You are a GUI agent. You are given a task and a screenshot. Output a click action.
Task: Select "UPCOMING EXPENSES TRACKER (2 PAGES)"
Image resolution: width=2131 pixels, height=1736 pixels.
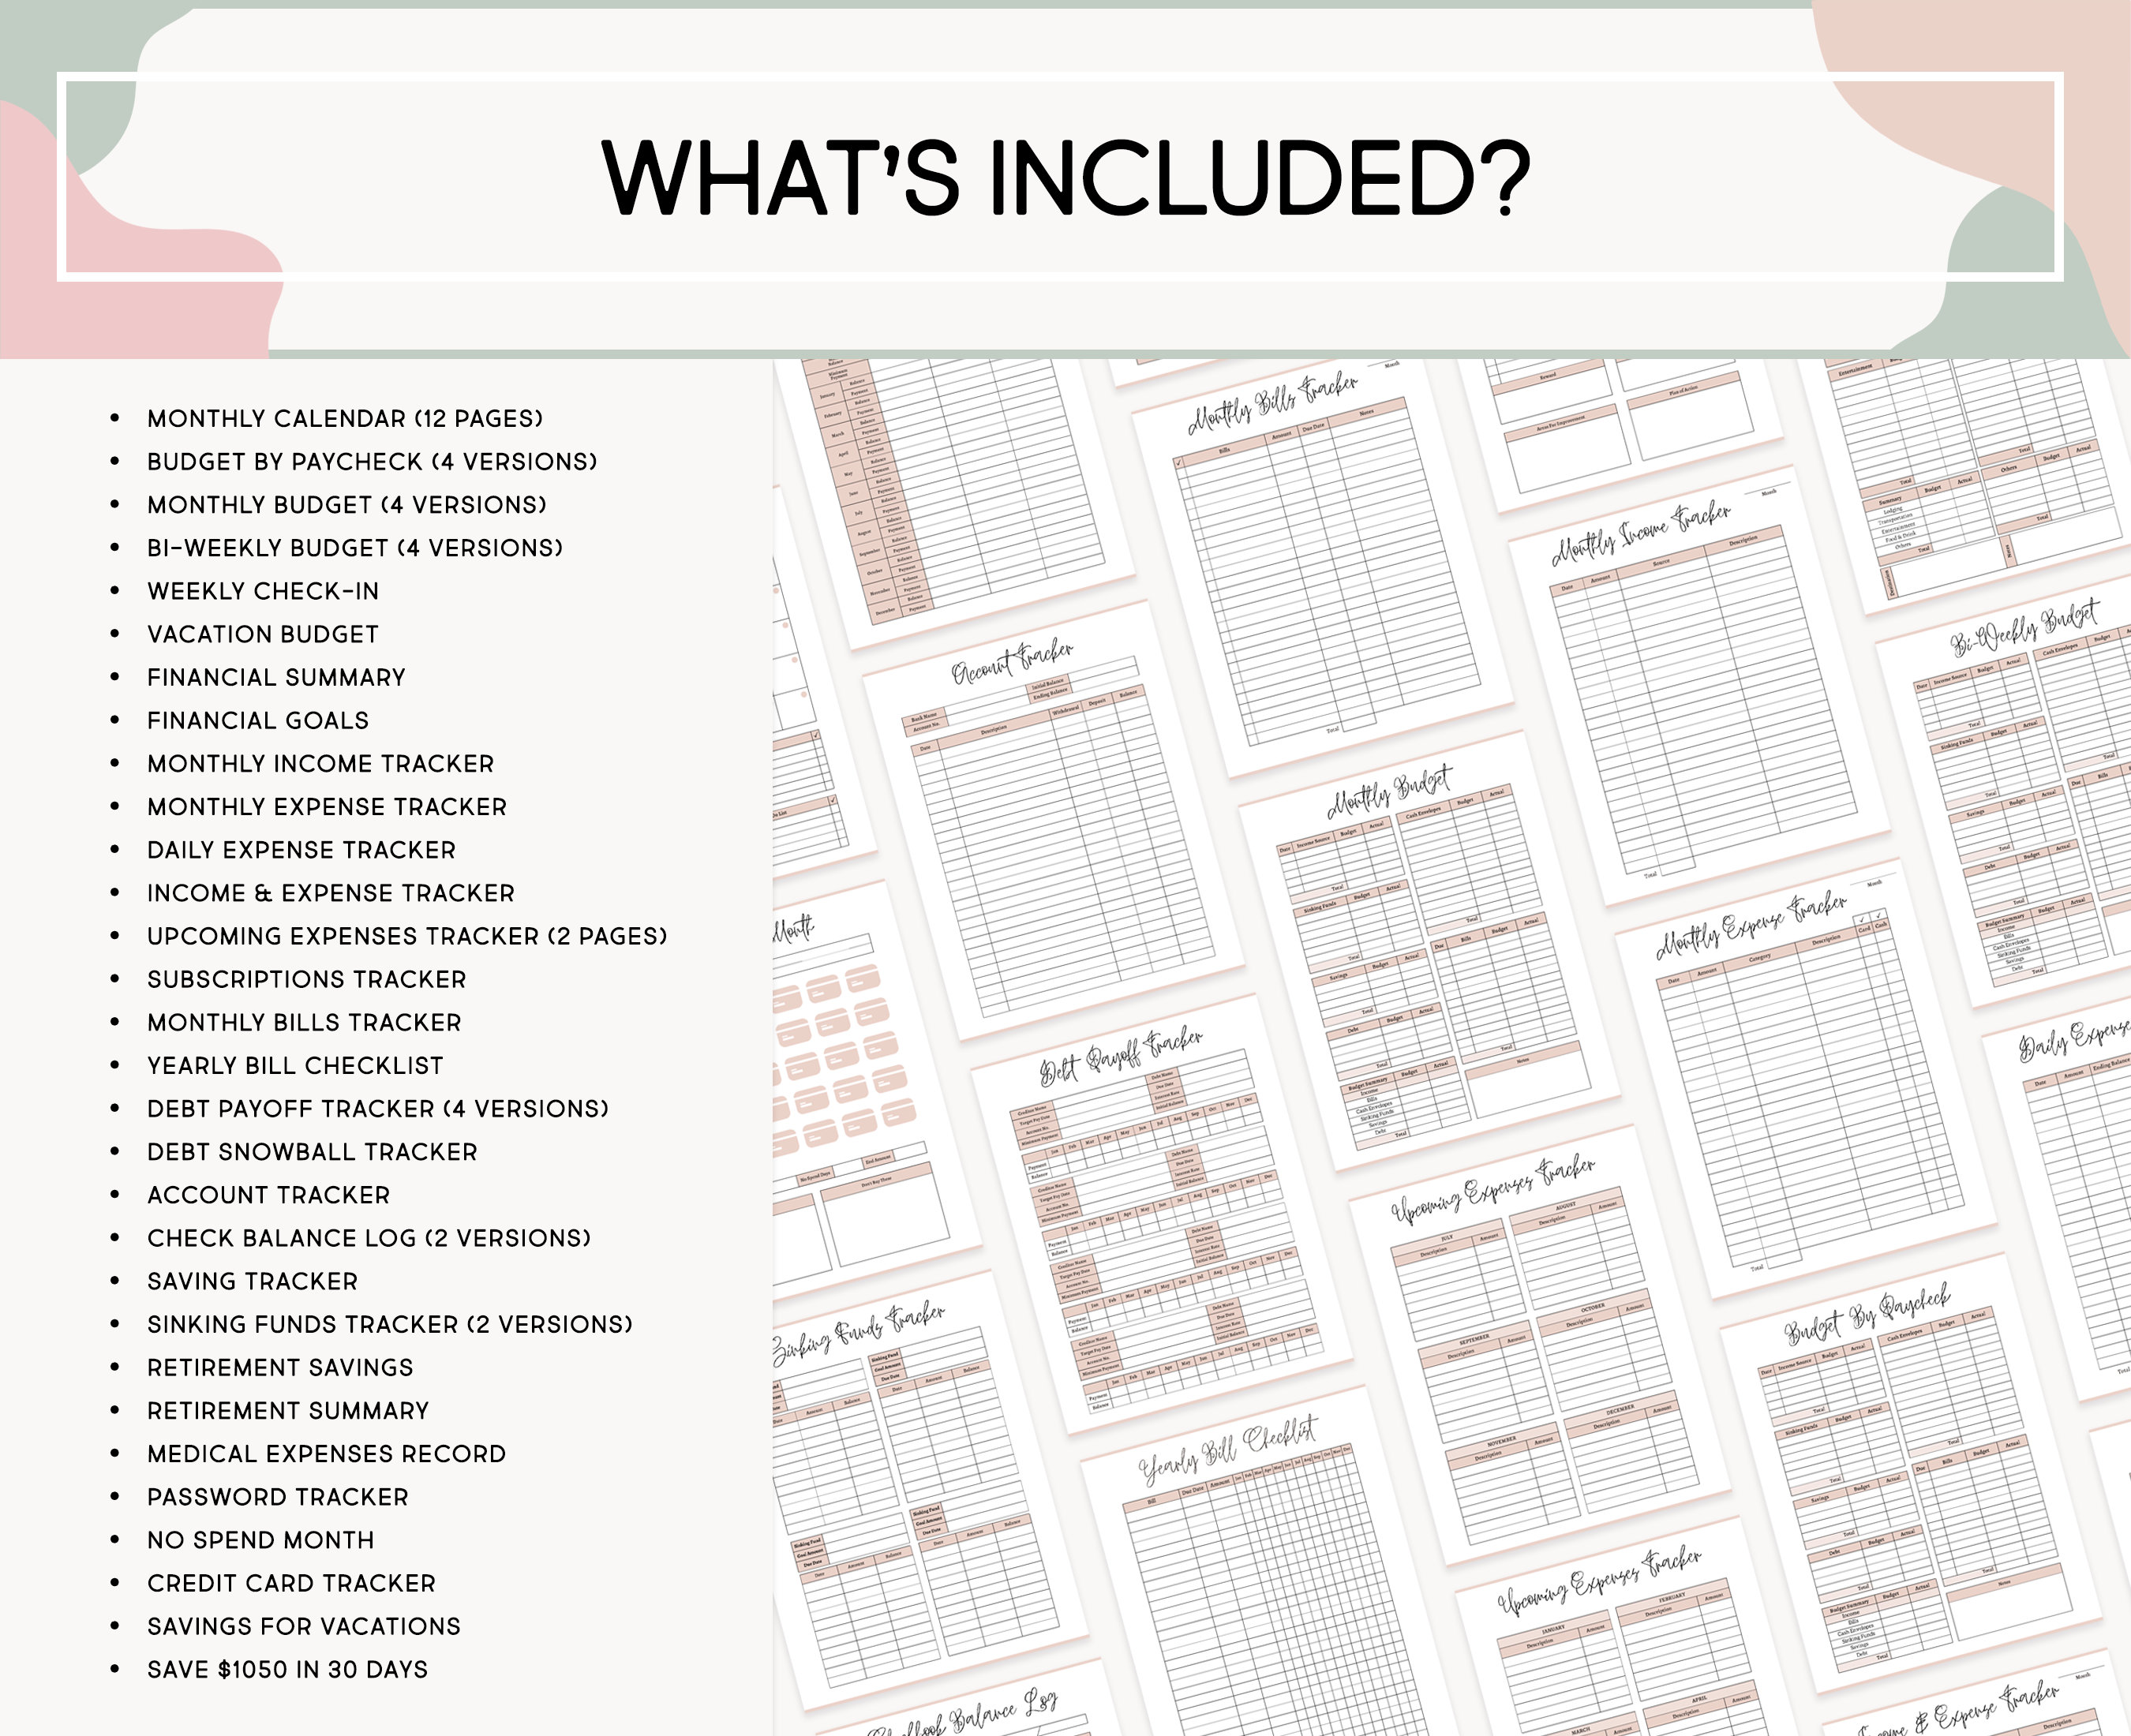click(407, 936)
